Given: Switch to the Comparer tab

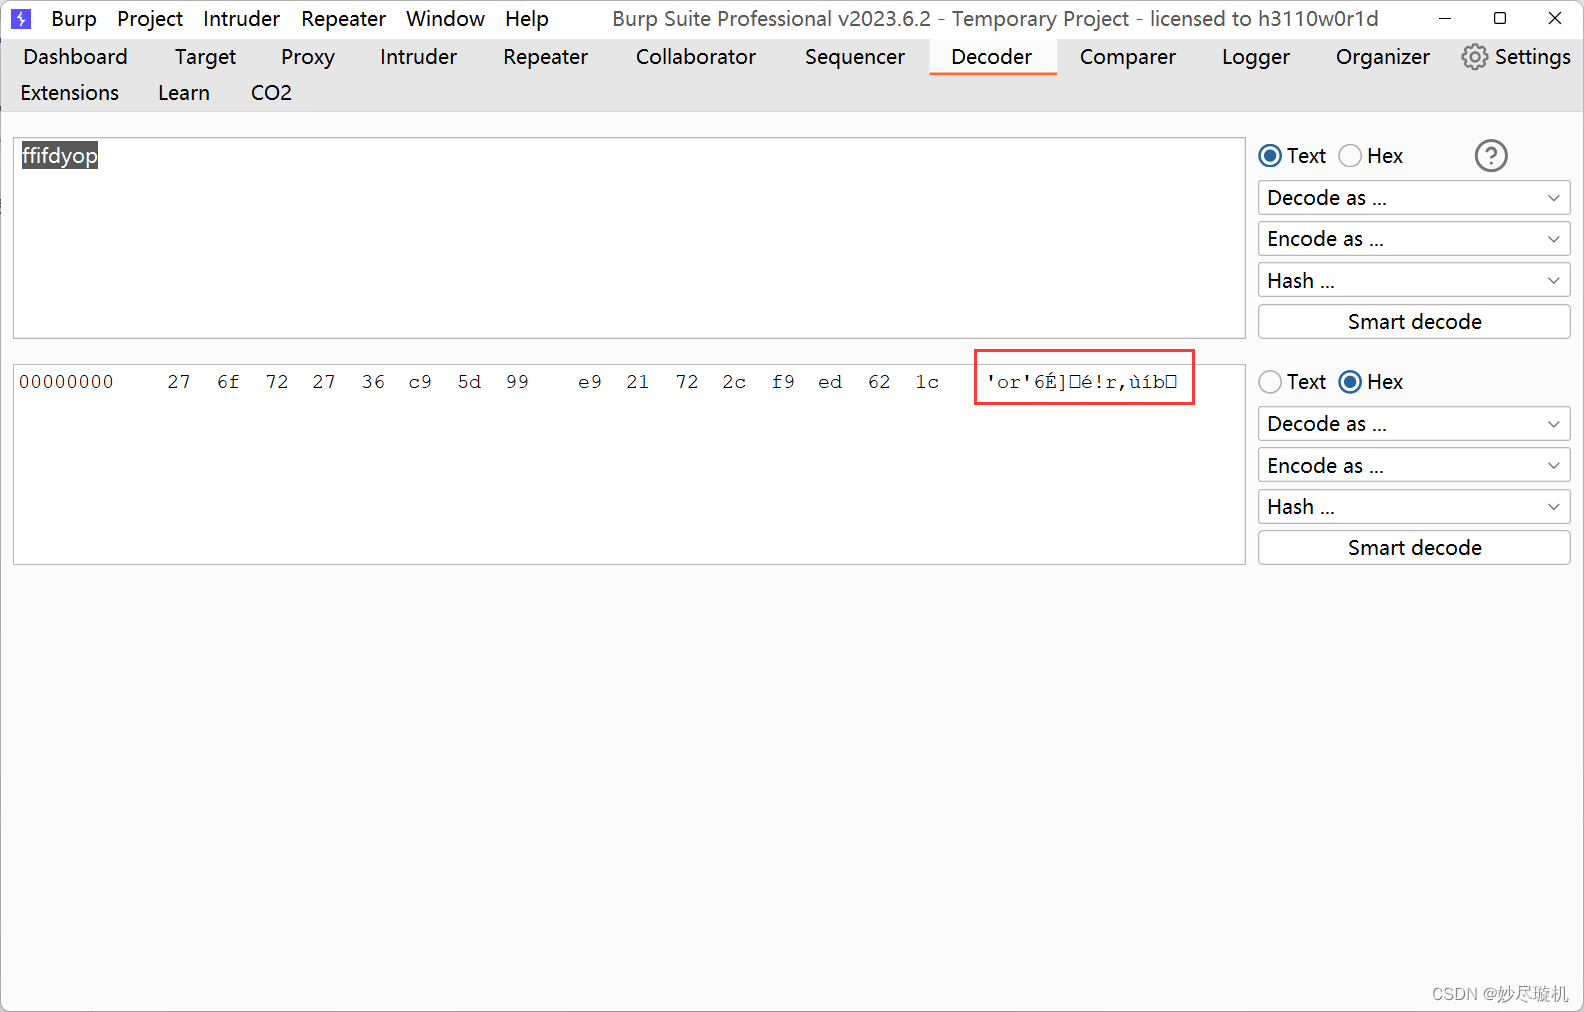Looking at the screenshot, I should (1127, 57).
